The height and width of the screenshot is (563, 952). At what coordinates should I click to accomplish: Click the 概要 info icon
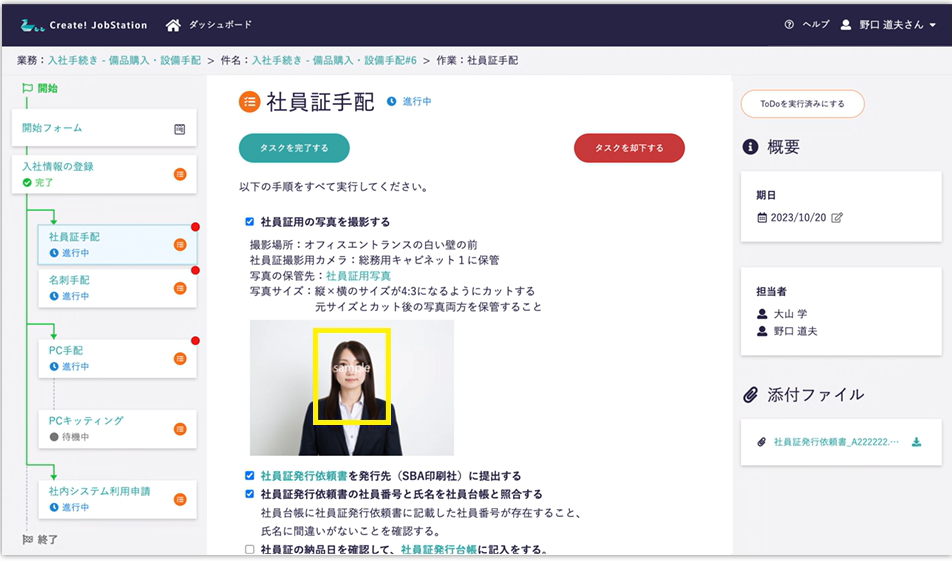(750, 146)
